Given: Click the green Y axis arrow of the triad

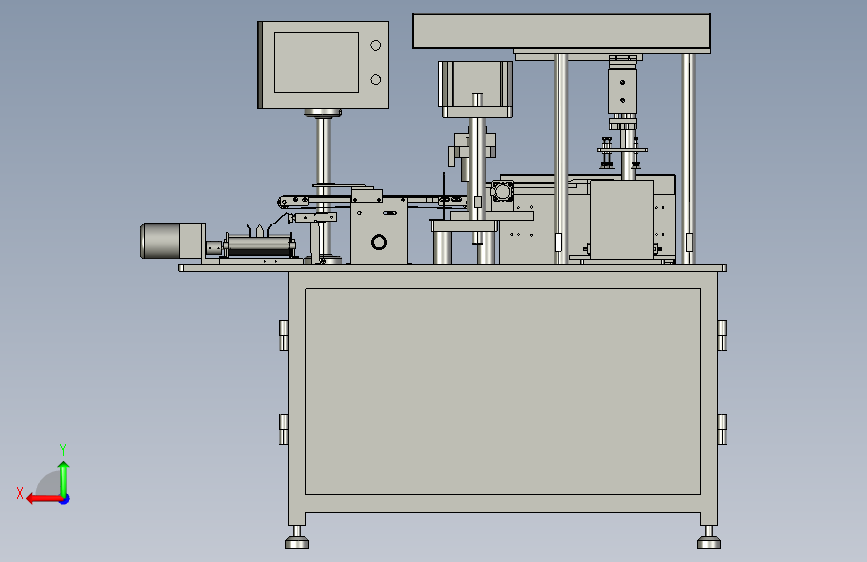Looking at the screenshot, I should tap(64, 478).
